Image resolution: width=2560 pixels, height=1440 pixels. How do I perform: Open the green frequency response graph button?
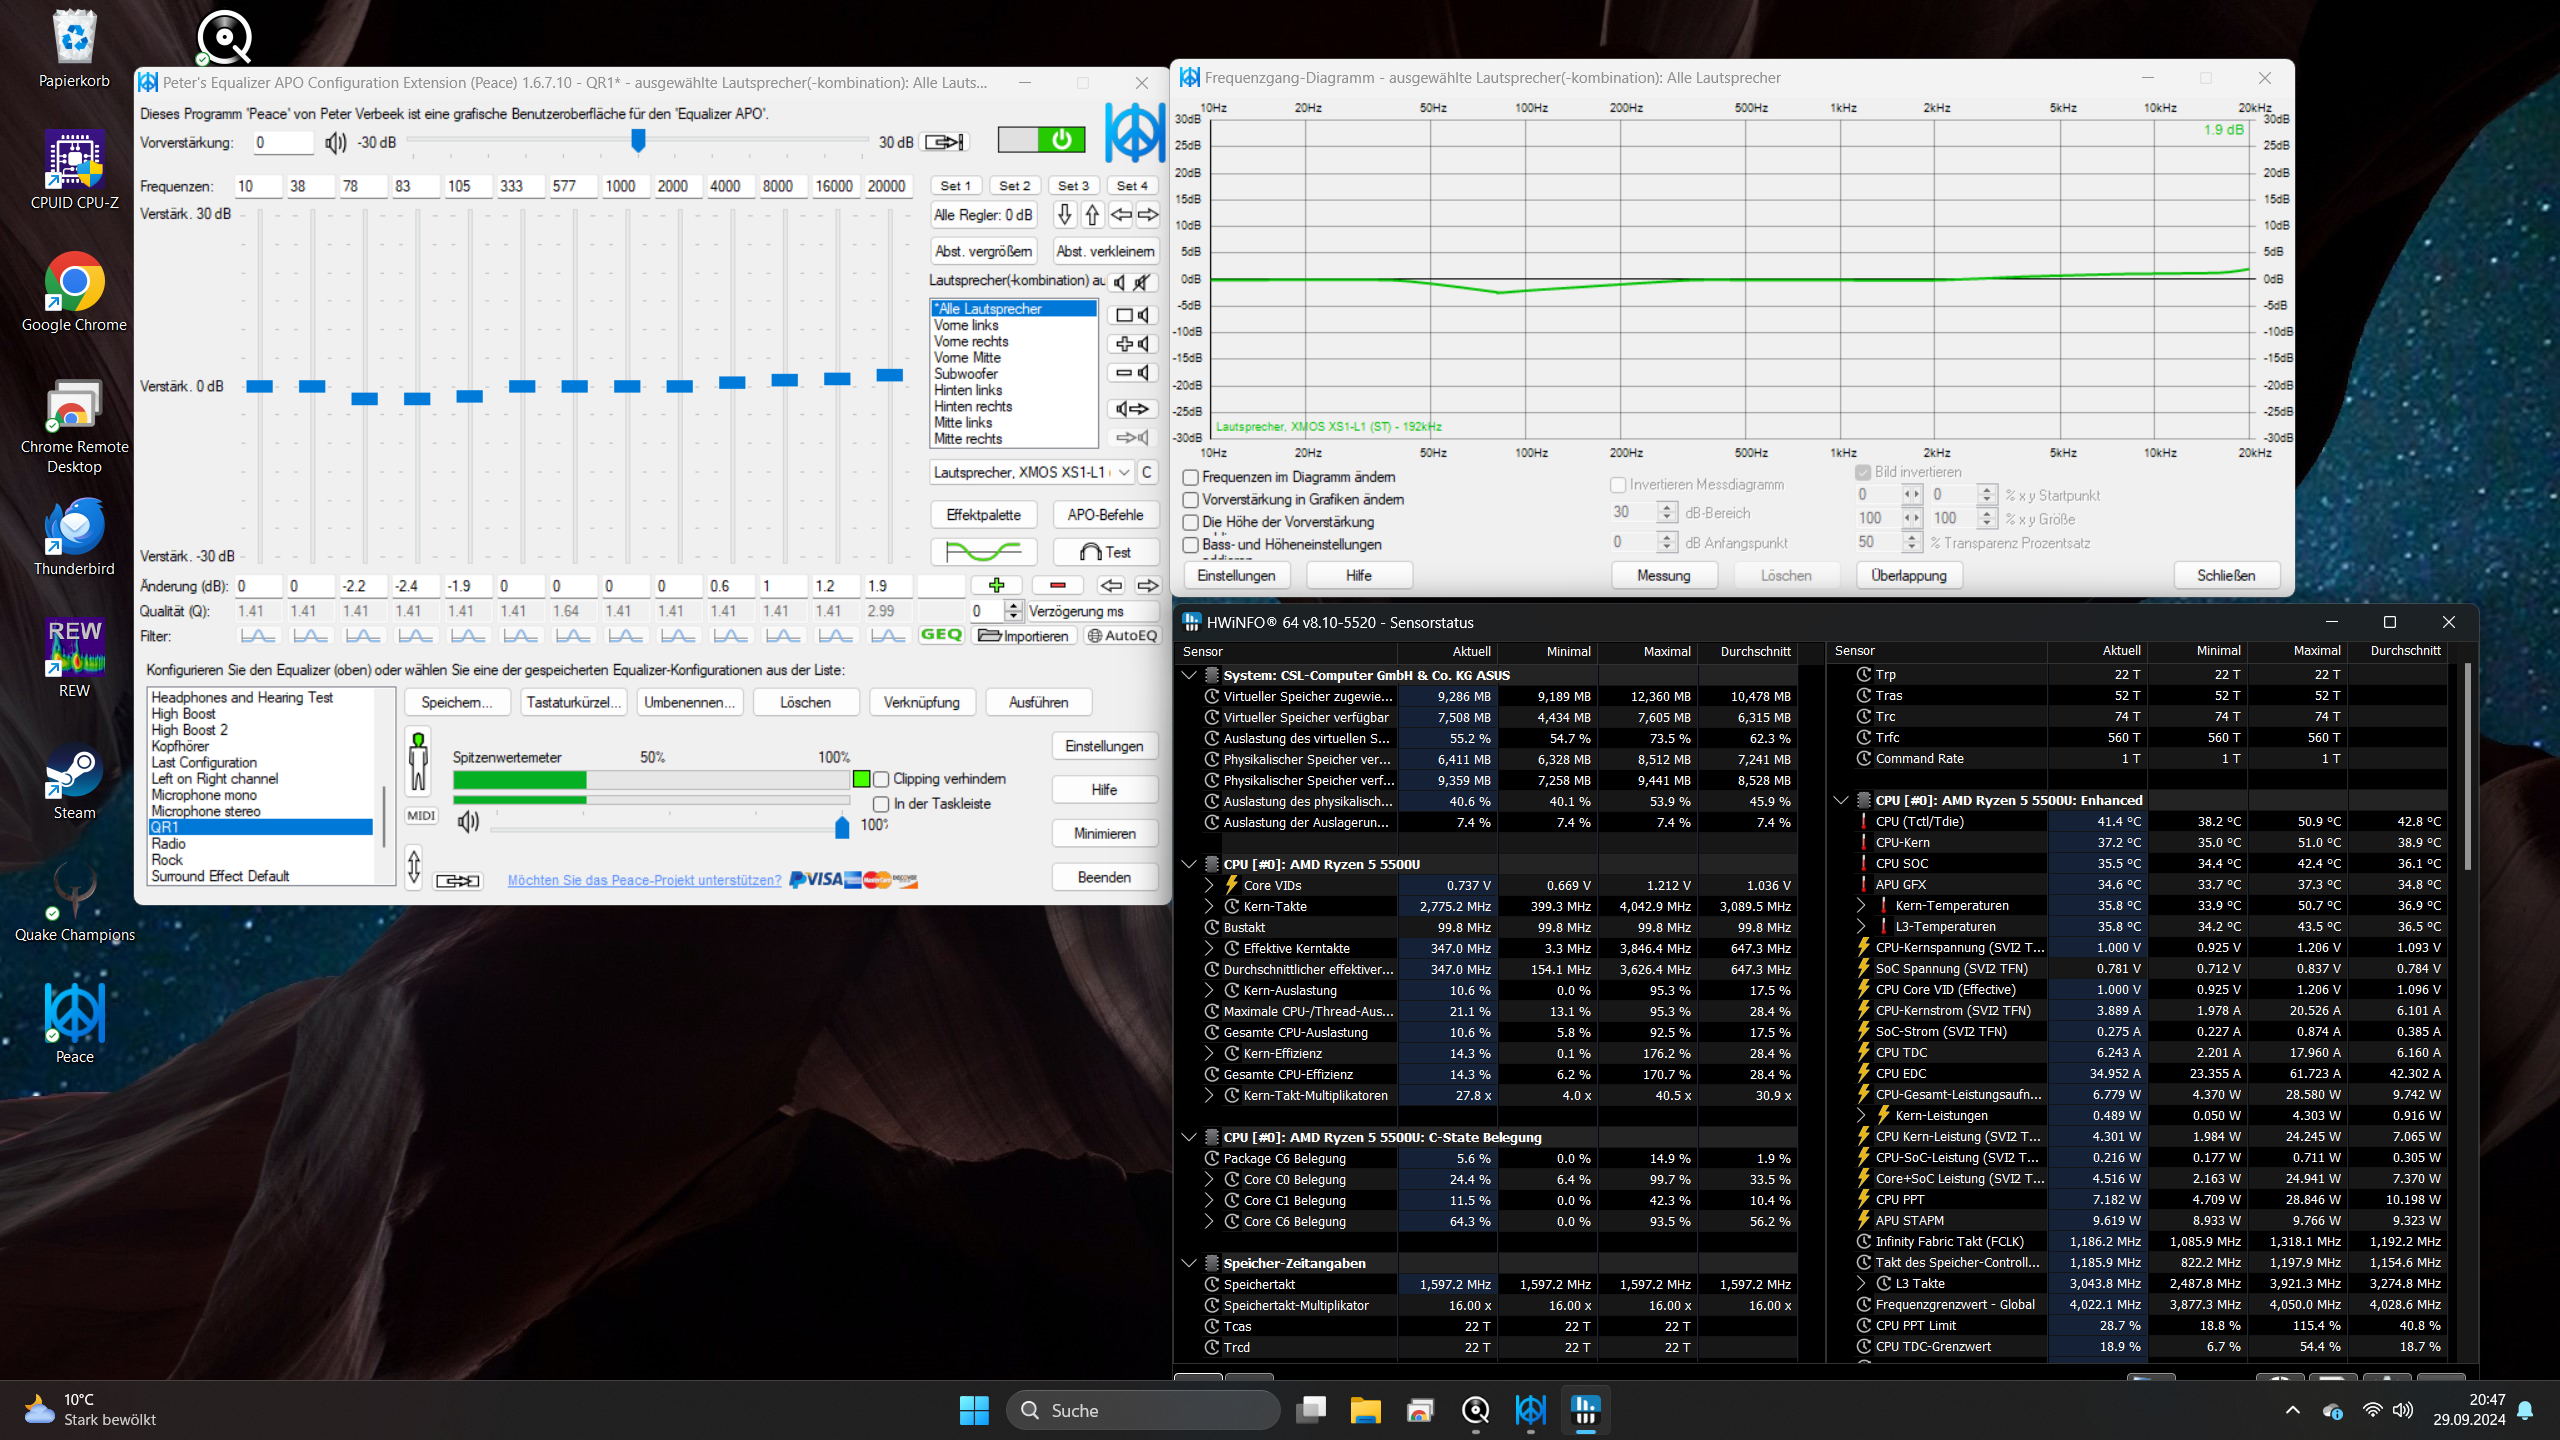point(983,552)
